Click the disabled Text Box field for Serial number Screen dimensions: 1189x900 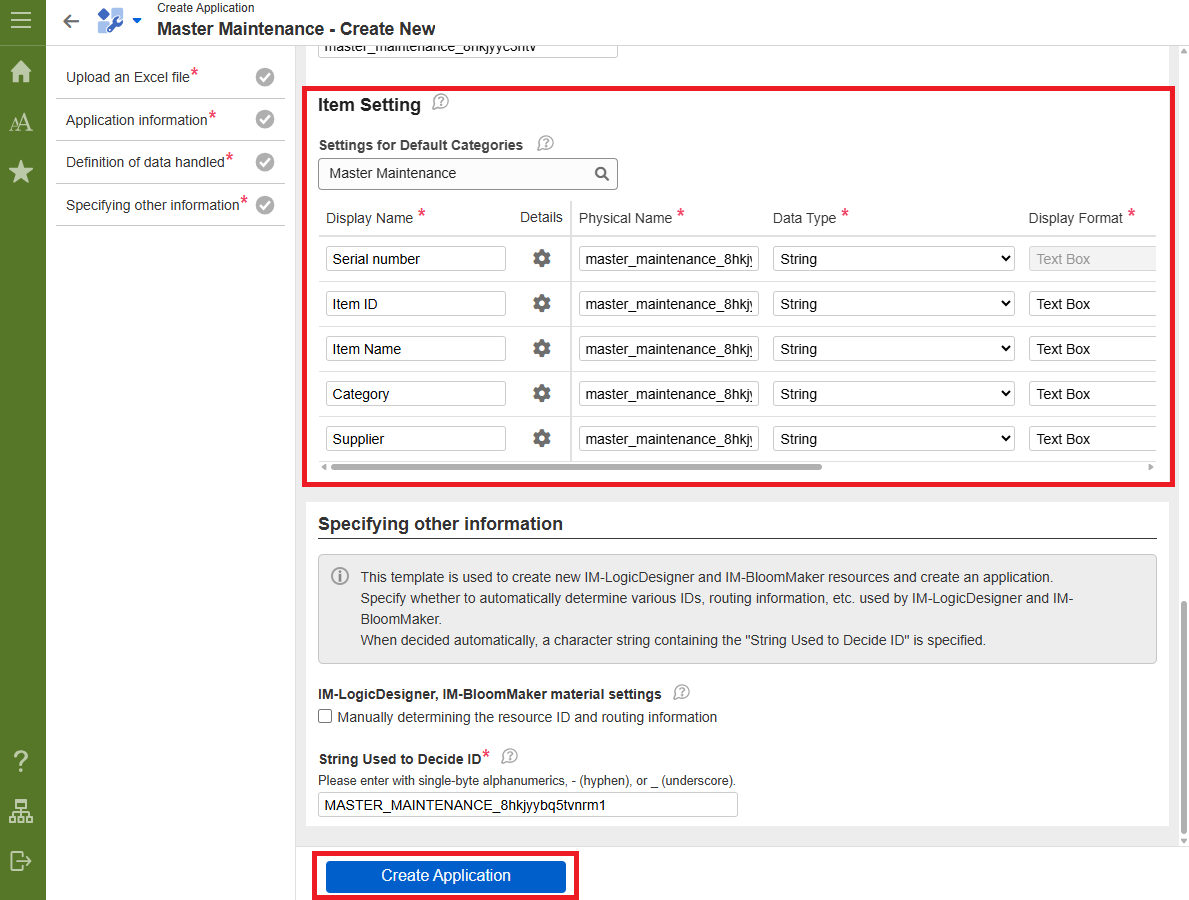coord(1093,259)
